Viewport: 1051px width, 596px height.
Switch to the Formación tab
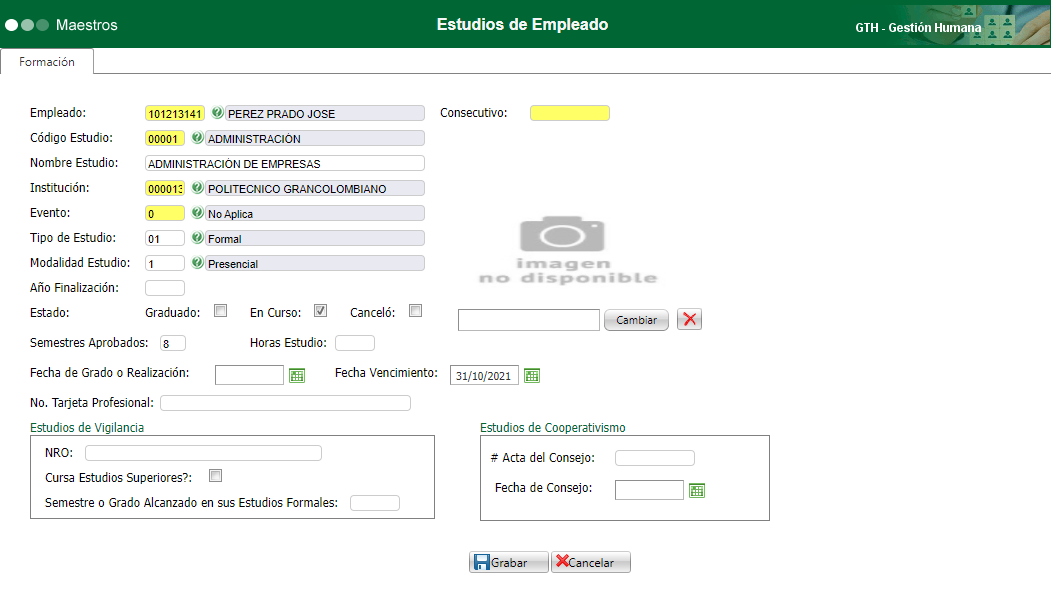click(46, 61)
